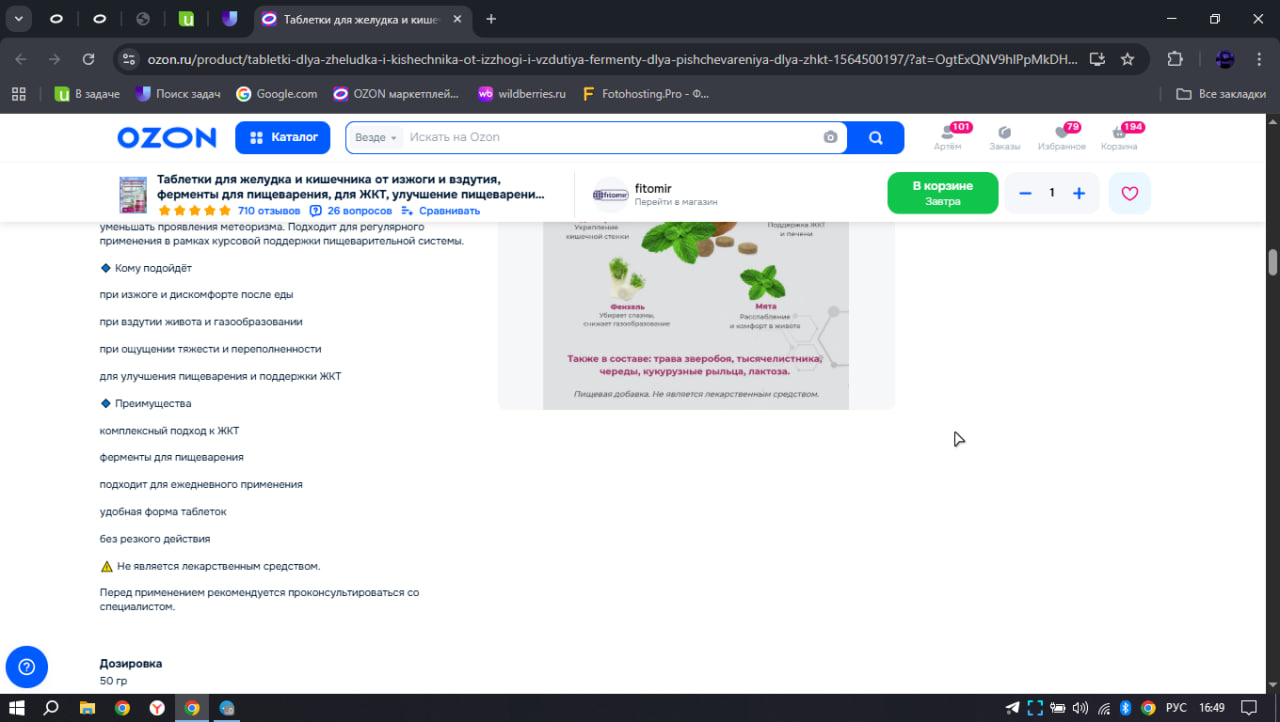
Task: Click the page vertical scrollbar thumb
Action: [1273, 262]
